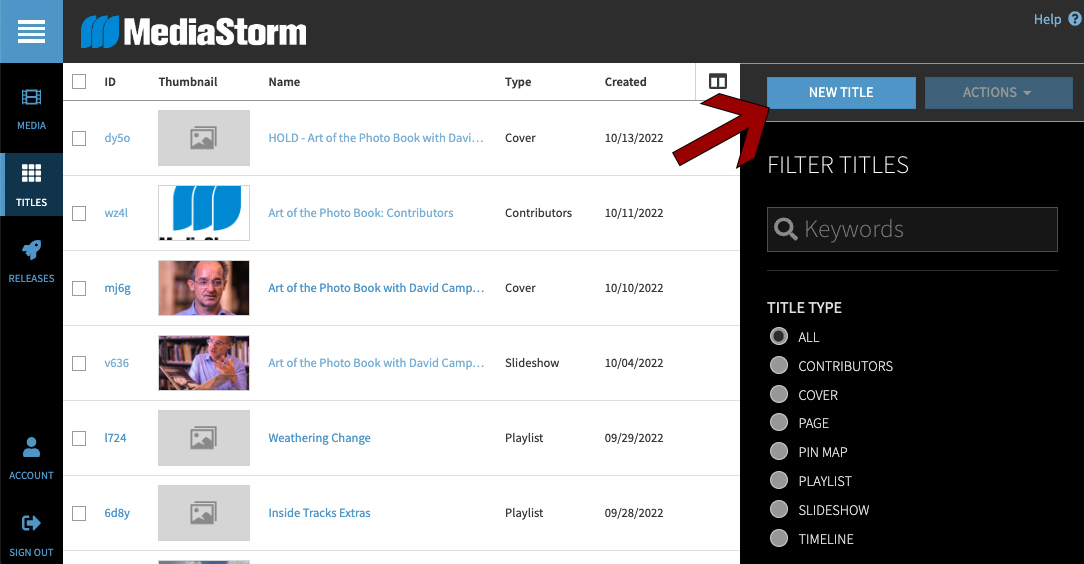Viewport: 1084px width, 564px height.
Task: Check the select-all header checkbox
Action: 79,82
